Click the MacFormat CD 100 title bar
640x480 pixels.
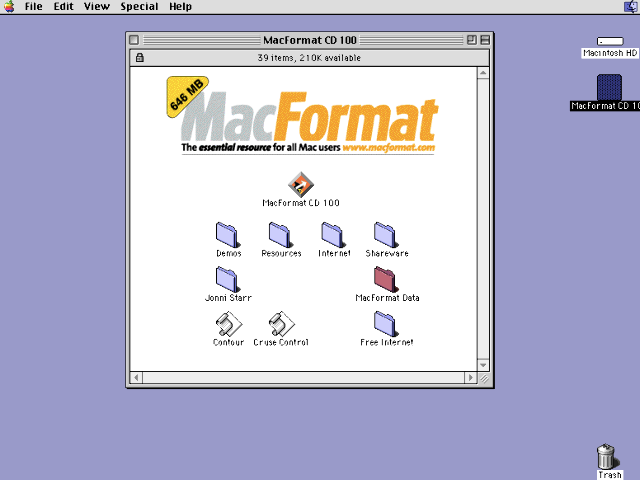point(310,40)
